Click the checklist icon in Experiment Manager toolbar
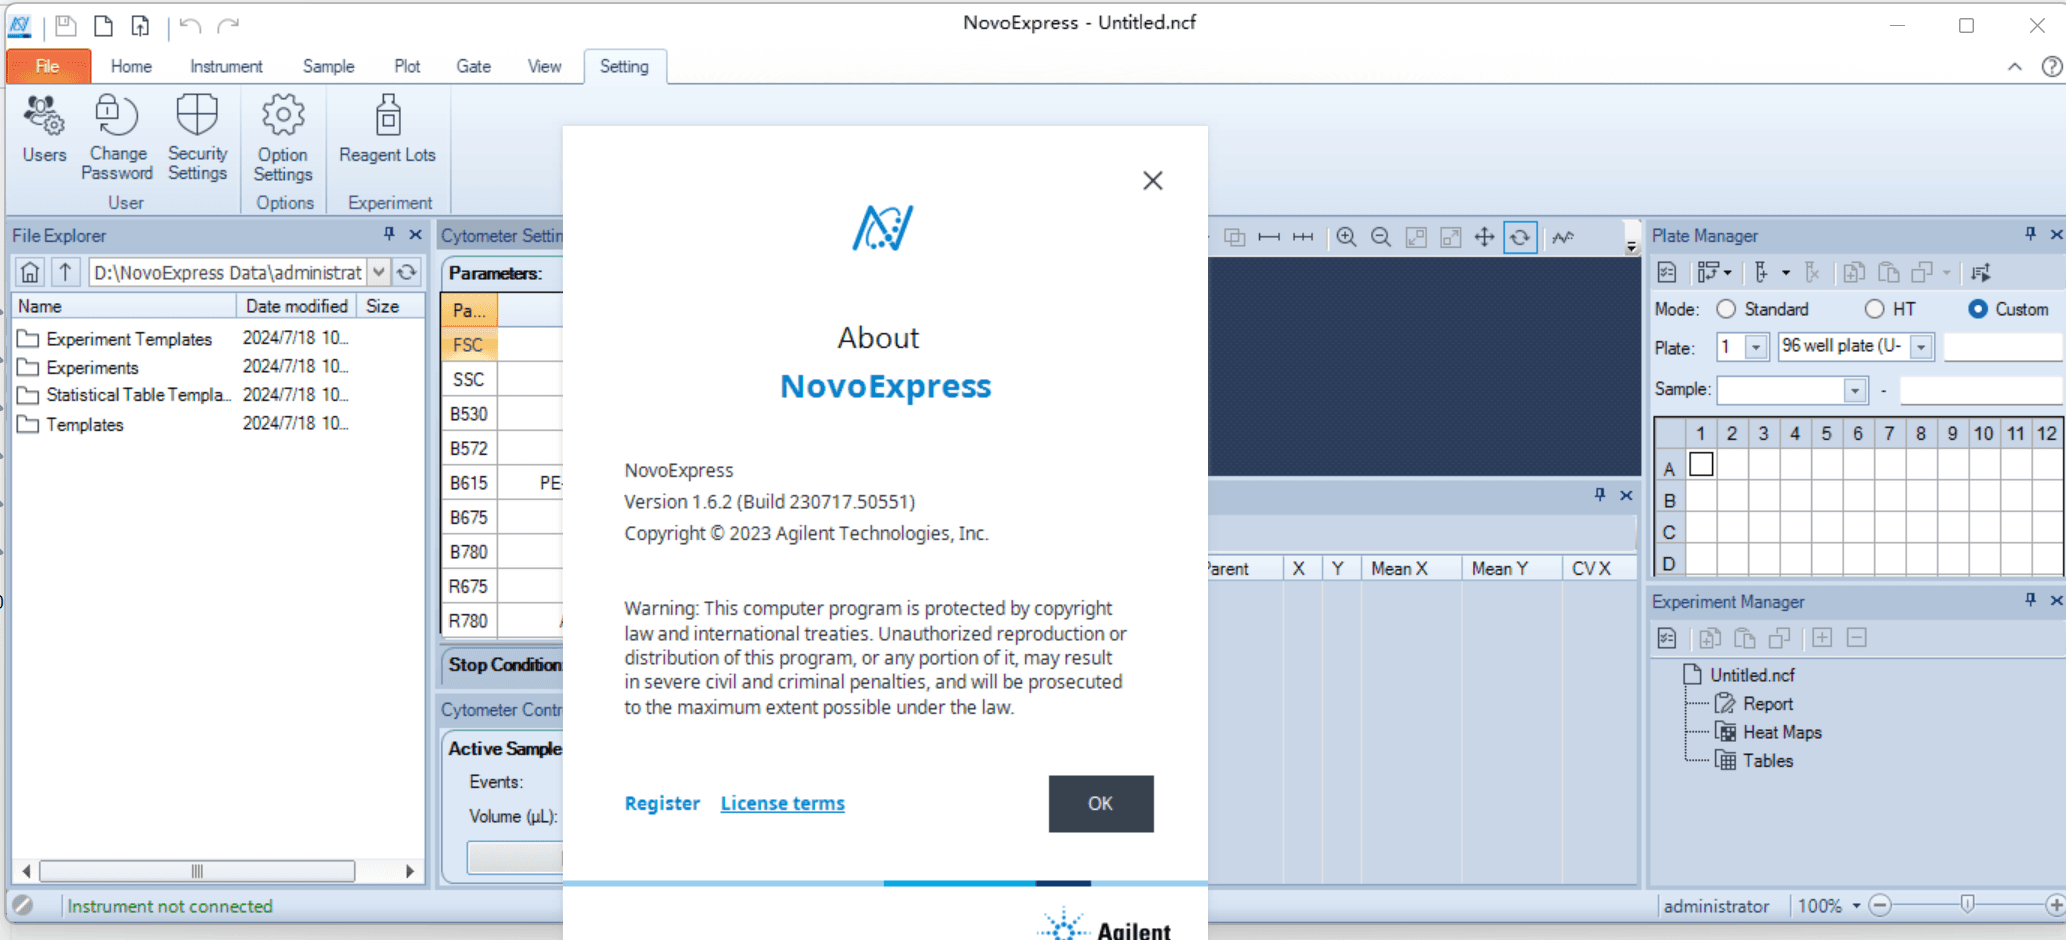The image size is (2066, 940). point(1667,638)
